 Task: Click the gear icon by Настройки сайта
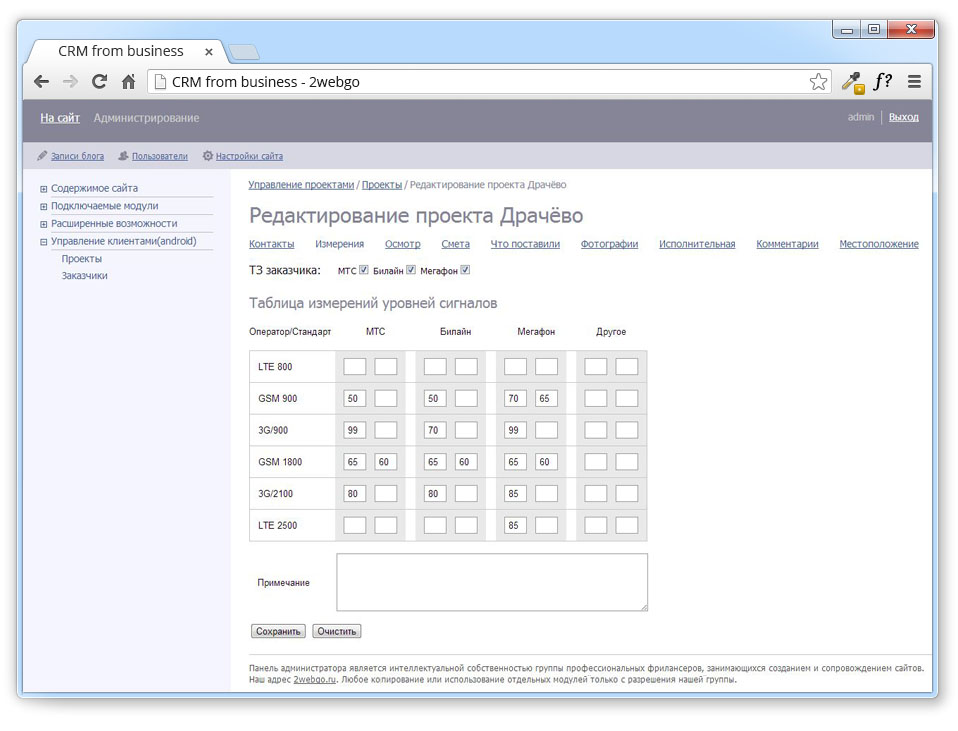coord(208,156)
